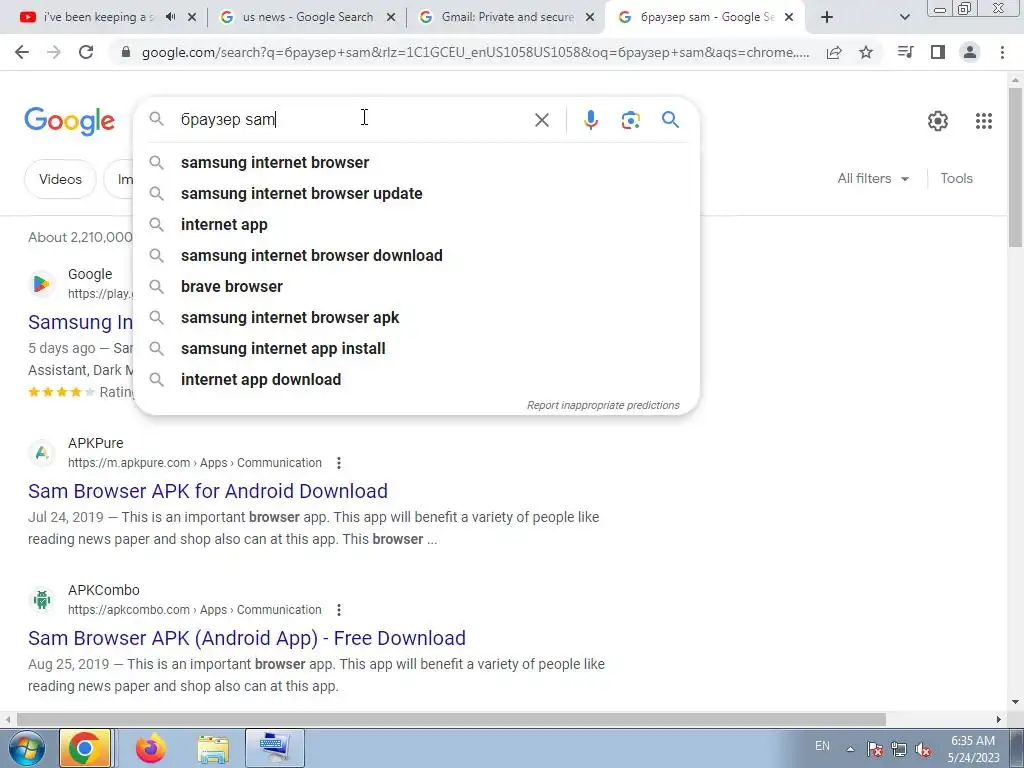This screenshot has height=768, width=1024.
Task: Open the Chrome three-dot menu
Action: click(1002, 52)
